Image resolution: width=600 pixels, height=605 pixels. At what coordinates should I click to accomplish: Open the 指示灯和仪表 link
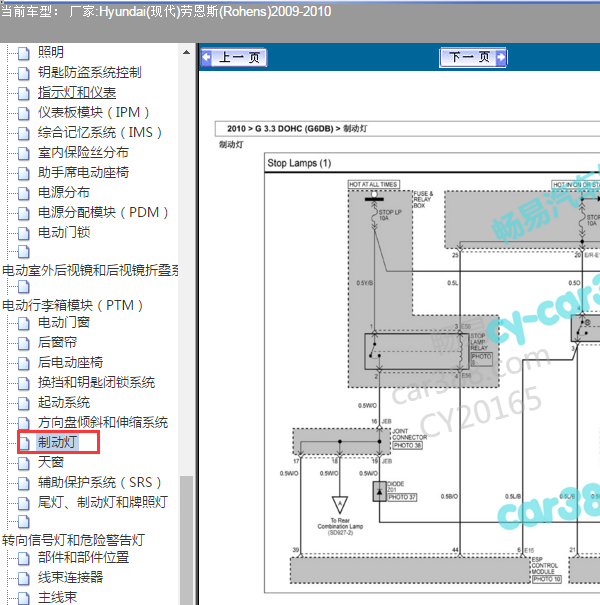tap(77, 92)
